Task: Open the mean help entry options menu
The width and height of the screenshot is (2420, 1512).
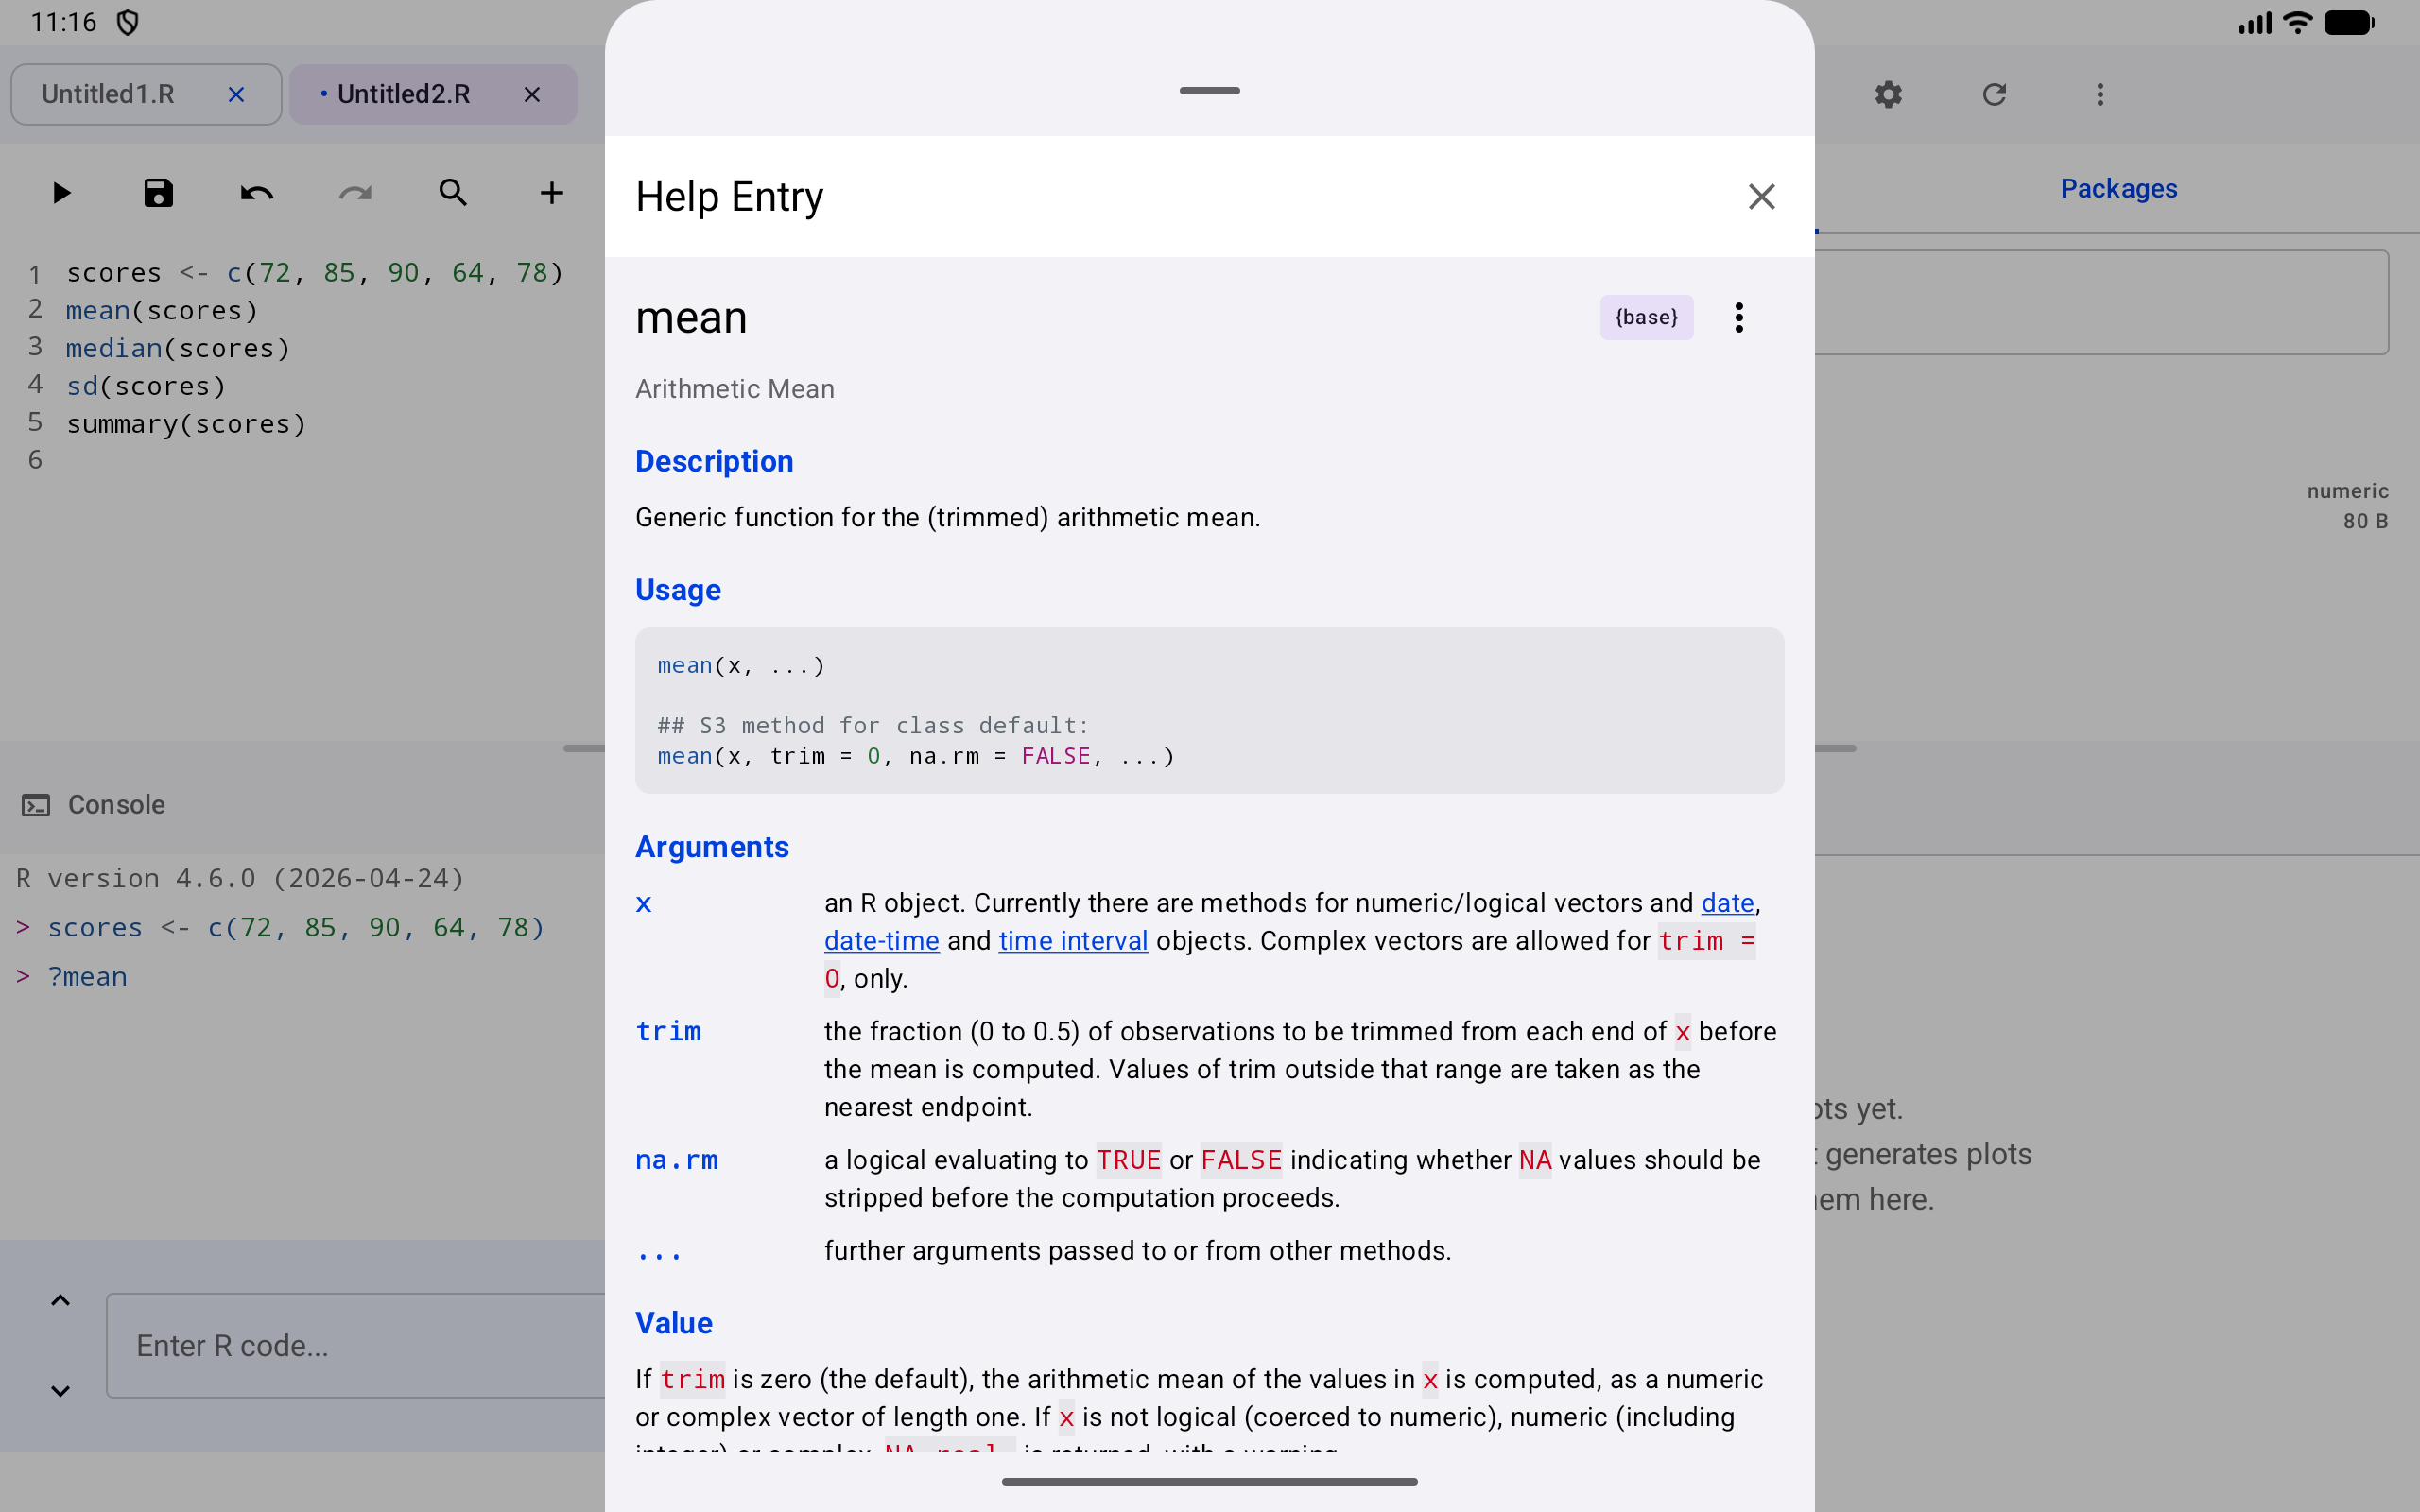Action: tap(1739, 317)
